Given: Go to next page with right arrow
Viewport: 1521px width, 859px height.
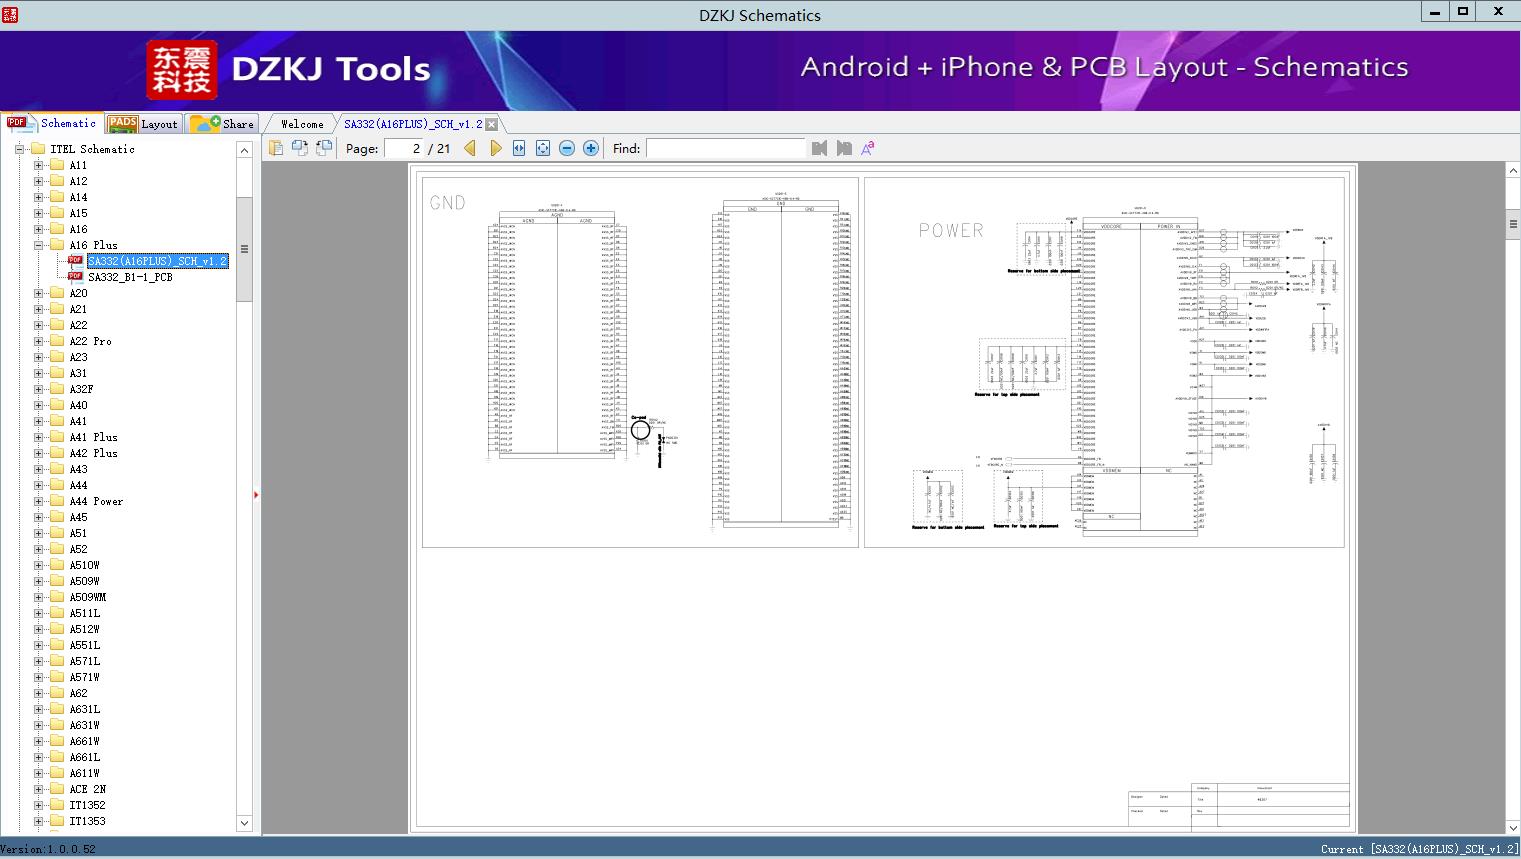Looking at the screenshot, I should coord(495,148).
